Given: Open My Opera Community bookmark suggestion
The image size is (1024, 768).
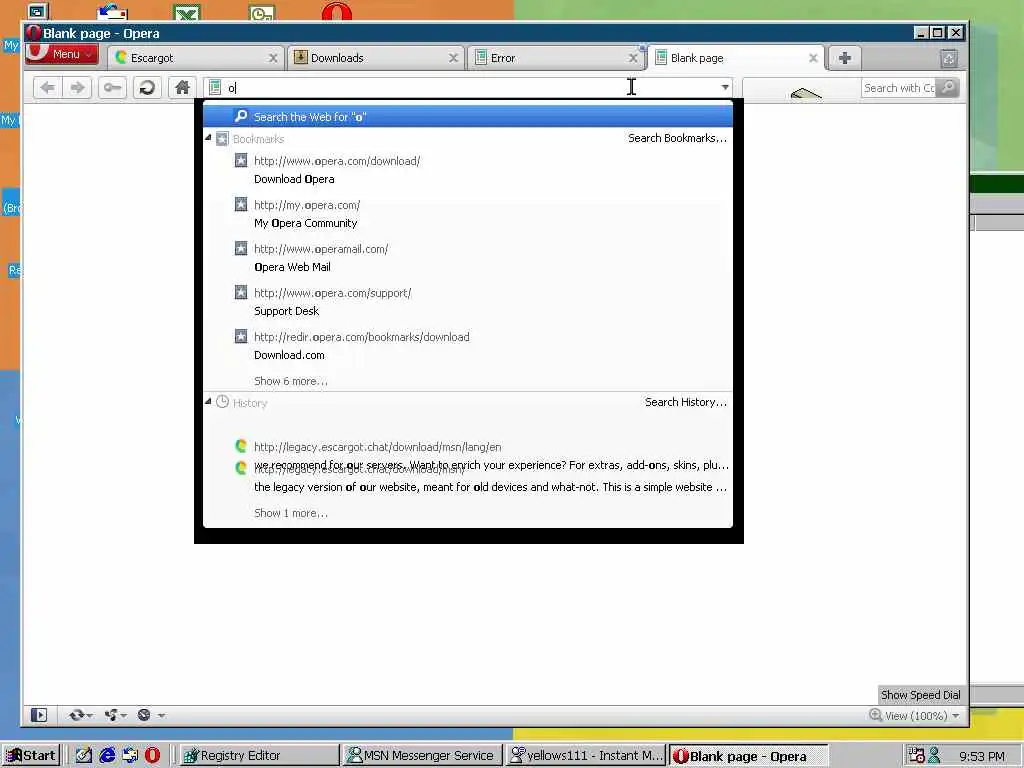Looking at the screenshot, I should 468,214.
